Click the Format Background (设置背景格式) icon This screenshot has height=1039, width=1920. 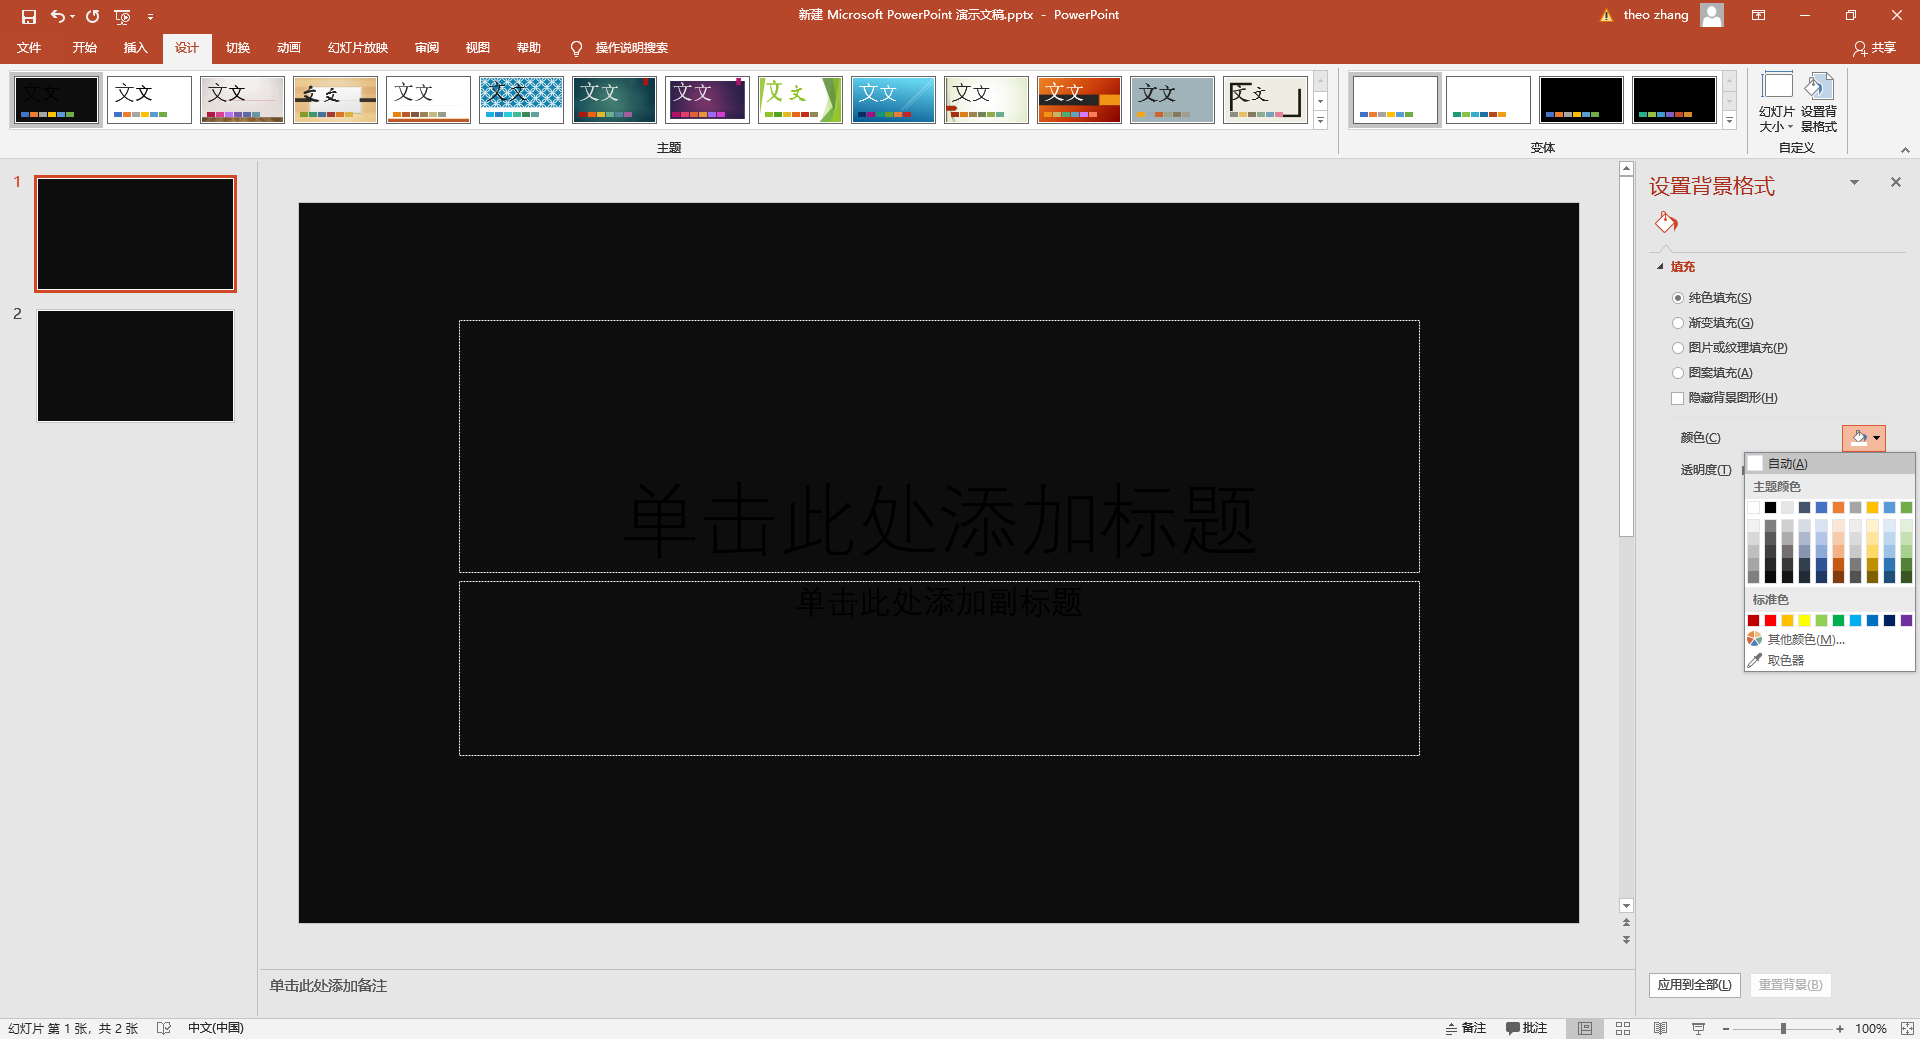1818,102
